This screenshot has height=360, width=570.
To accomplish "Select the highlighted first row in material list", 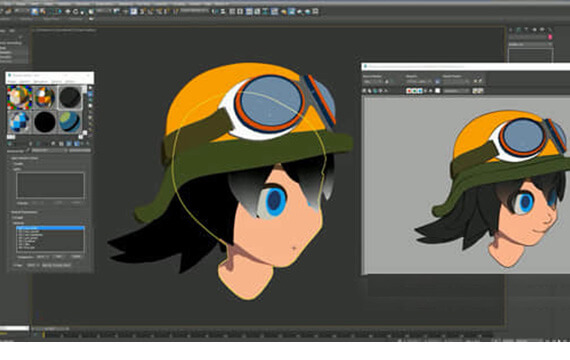I will pyautogui.click(x=50, y=228).
